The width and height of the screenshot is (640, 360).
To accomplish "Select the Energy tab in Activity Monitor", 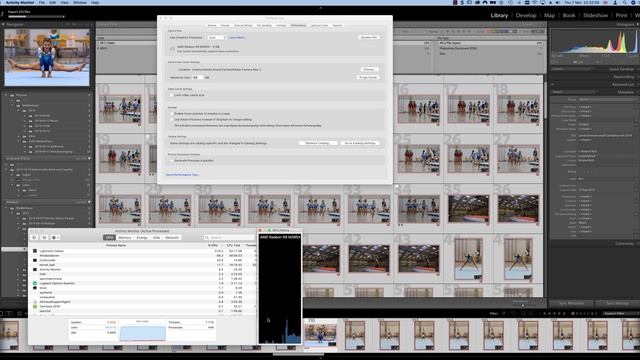I will [x=142, y=238].
